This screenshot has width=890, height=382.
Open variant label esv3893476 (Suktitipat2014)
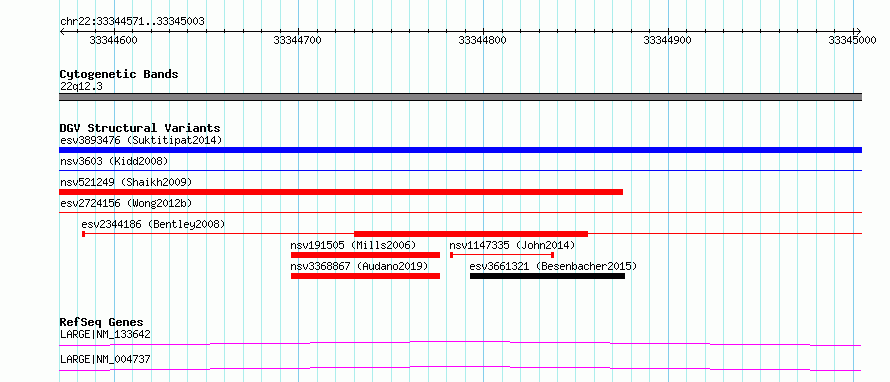point(141,140)
